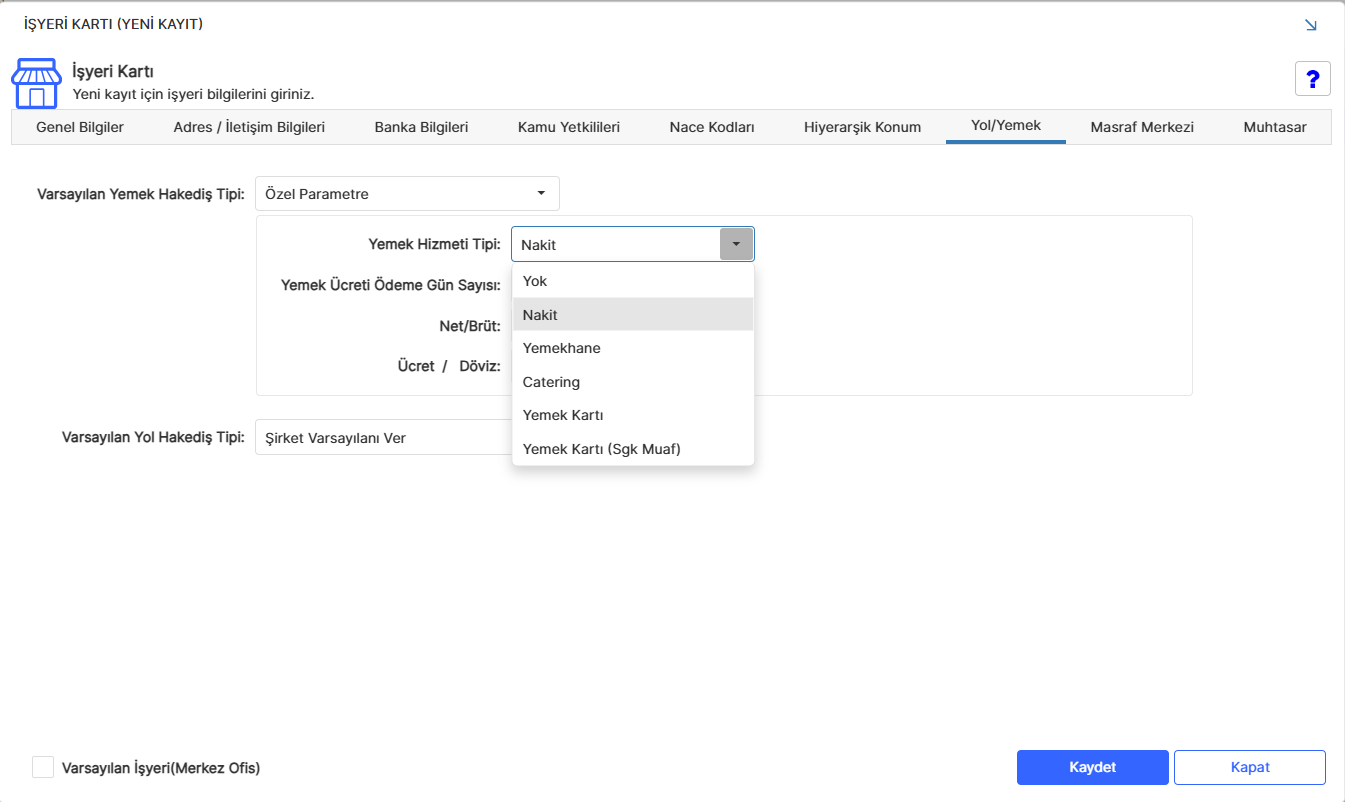Open Hiyerarşik Konum tab
Image resolution: width=1345 pixels, height=802 pixels.
click(862, 127)
